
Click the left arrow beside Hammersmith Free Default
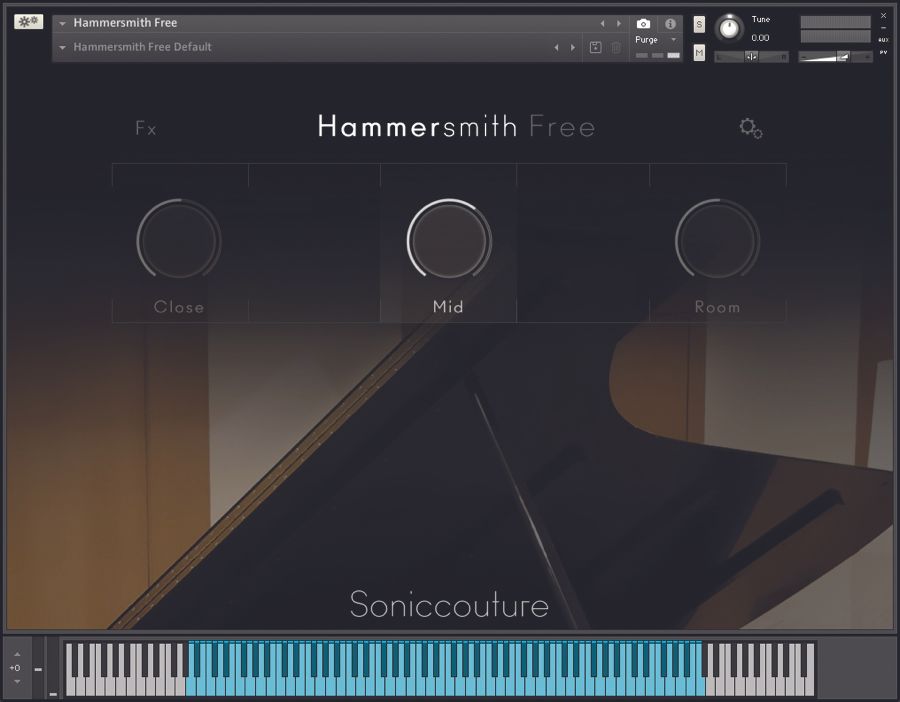(557, 47)
